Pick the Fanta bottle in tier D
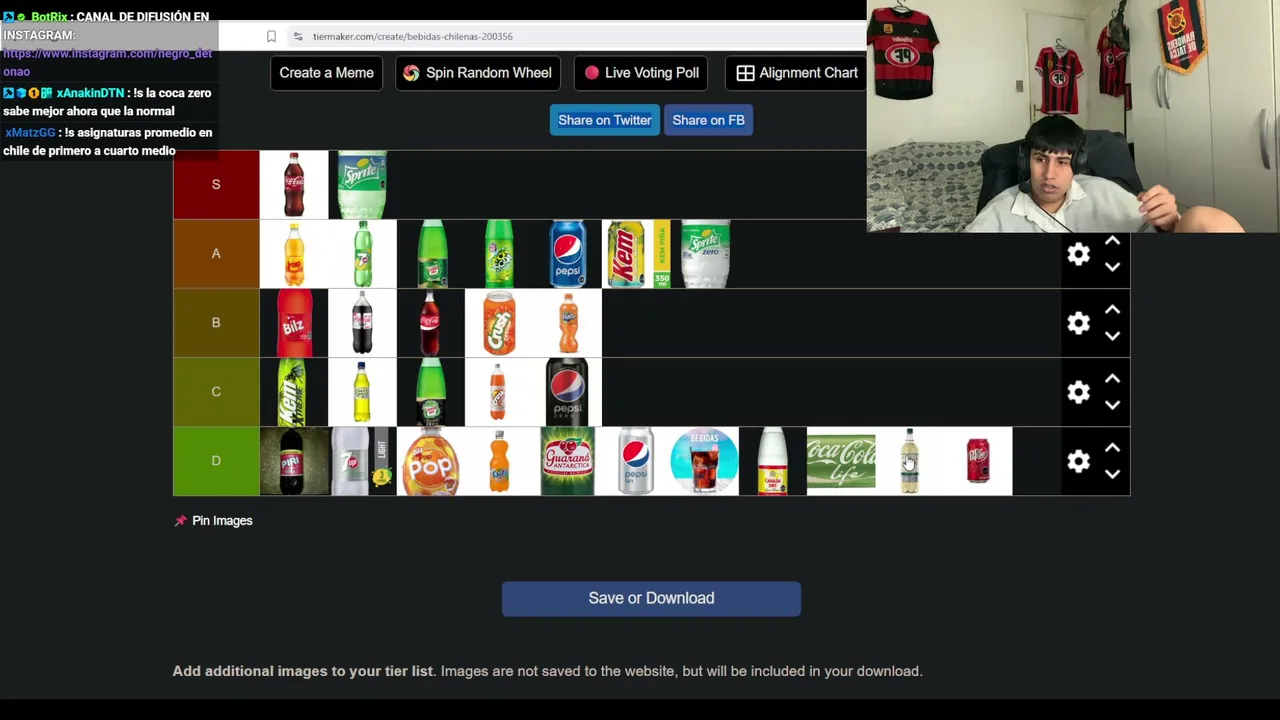 (499, 461)
